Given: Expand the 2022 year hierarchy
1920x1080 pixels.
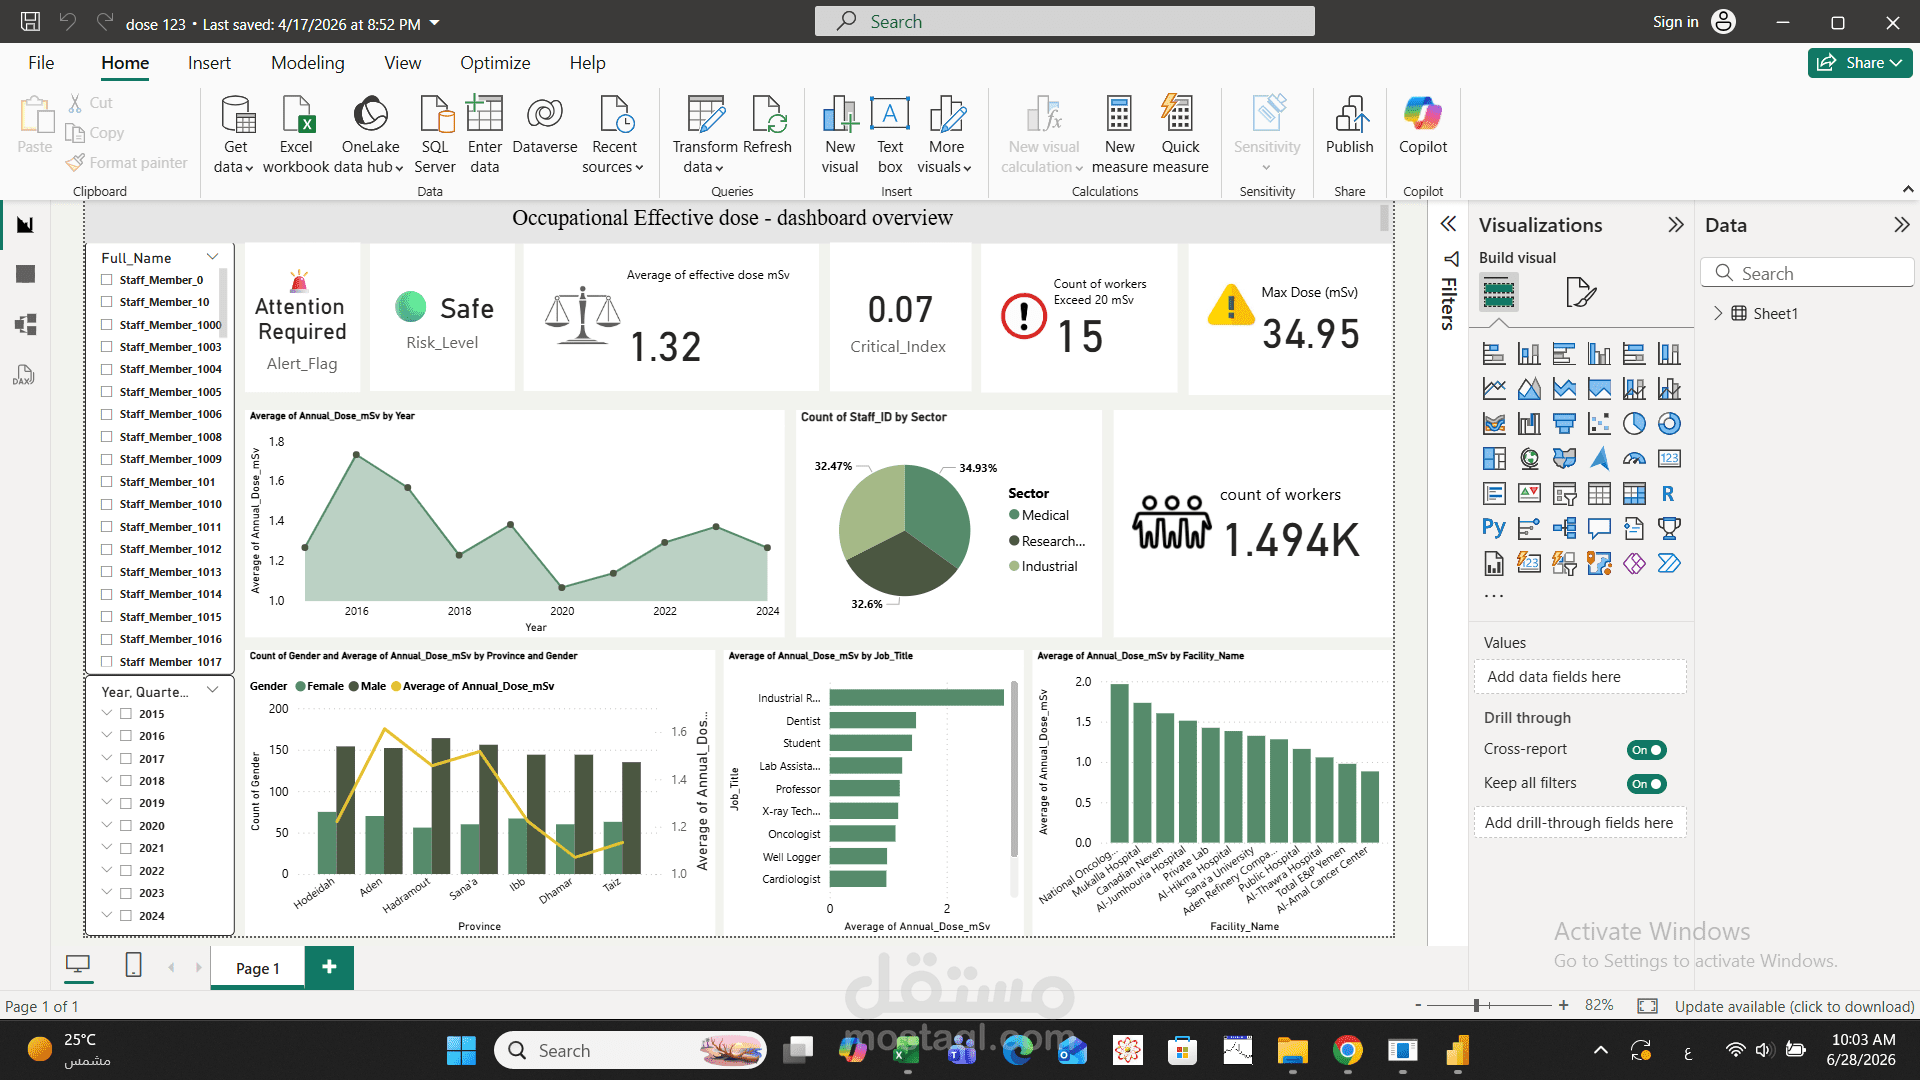Looking at the screenshot, I should click(107, 871).
